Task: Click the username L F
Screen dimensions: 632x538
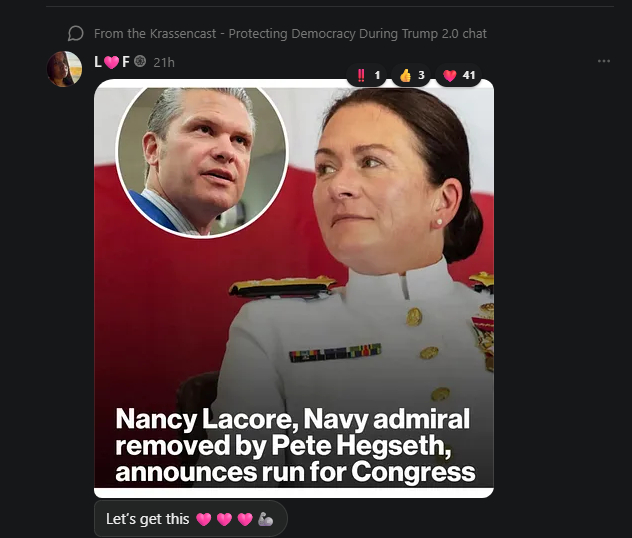Action: 112,62
